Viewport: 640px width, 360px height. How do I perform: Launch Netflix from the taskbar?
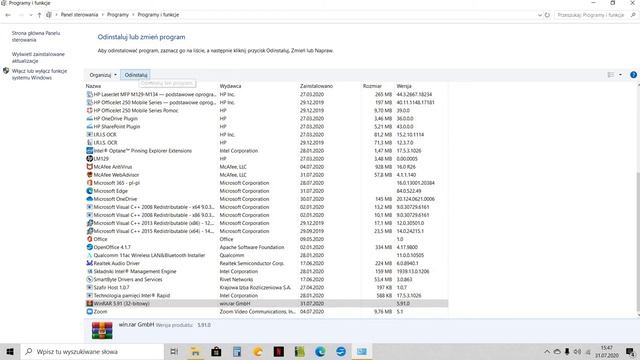click(x=279, y=351)
